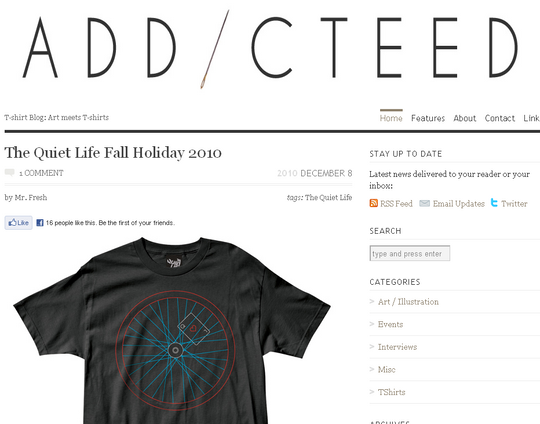Click the search box 'type and press enter'

(x=410, y=253)
